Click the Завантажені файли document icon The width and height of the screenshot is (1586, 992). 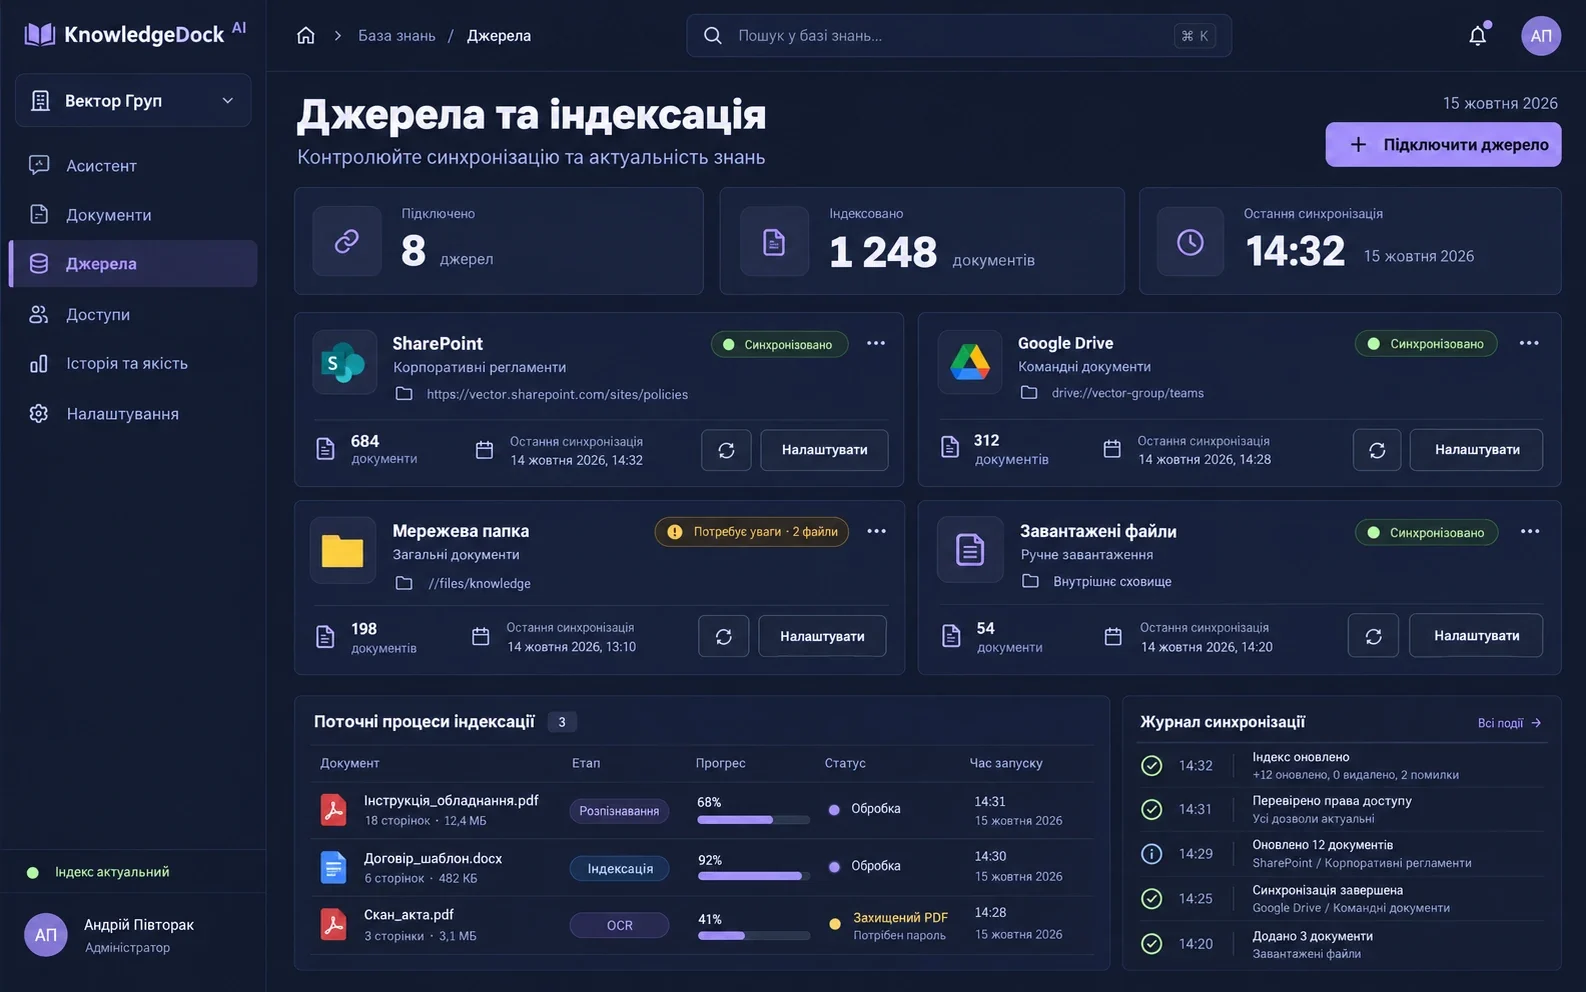coord(970,549)
